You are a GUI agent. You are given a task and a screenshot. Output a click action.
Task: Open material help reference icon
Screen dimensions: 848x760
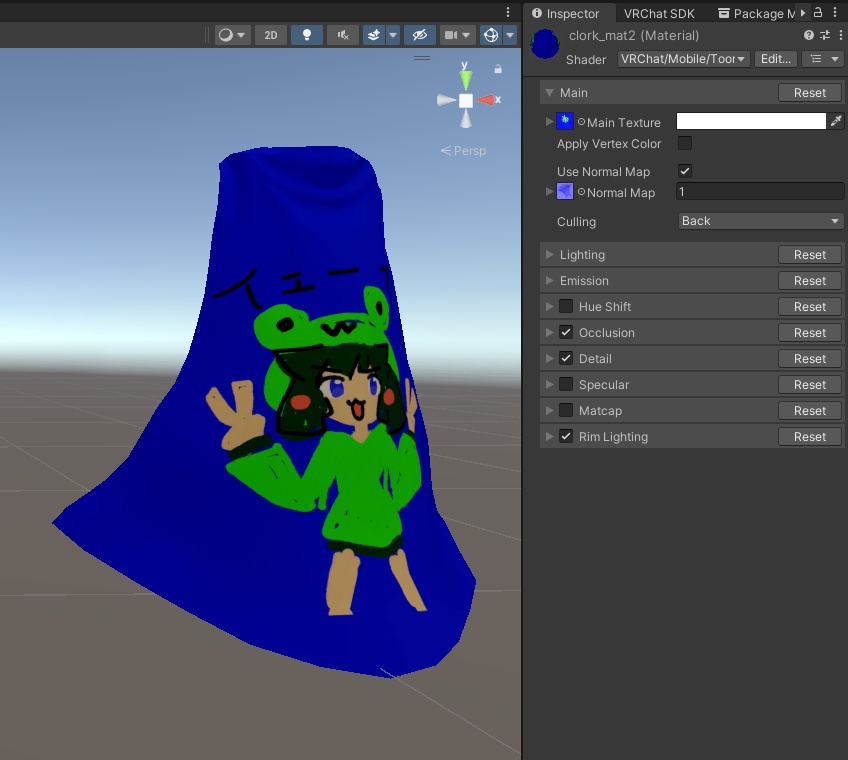click(809, 35)
